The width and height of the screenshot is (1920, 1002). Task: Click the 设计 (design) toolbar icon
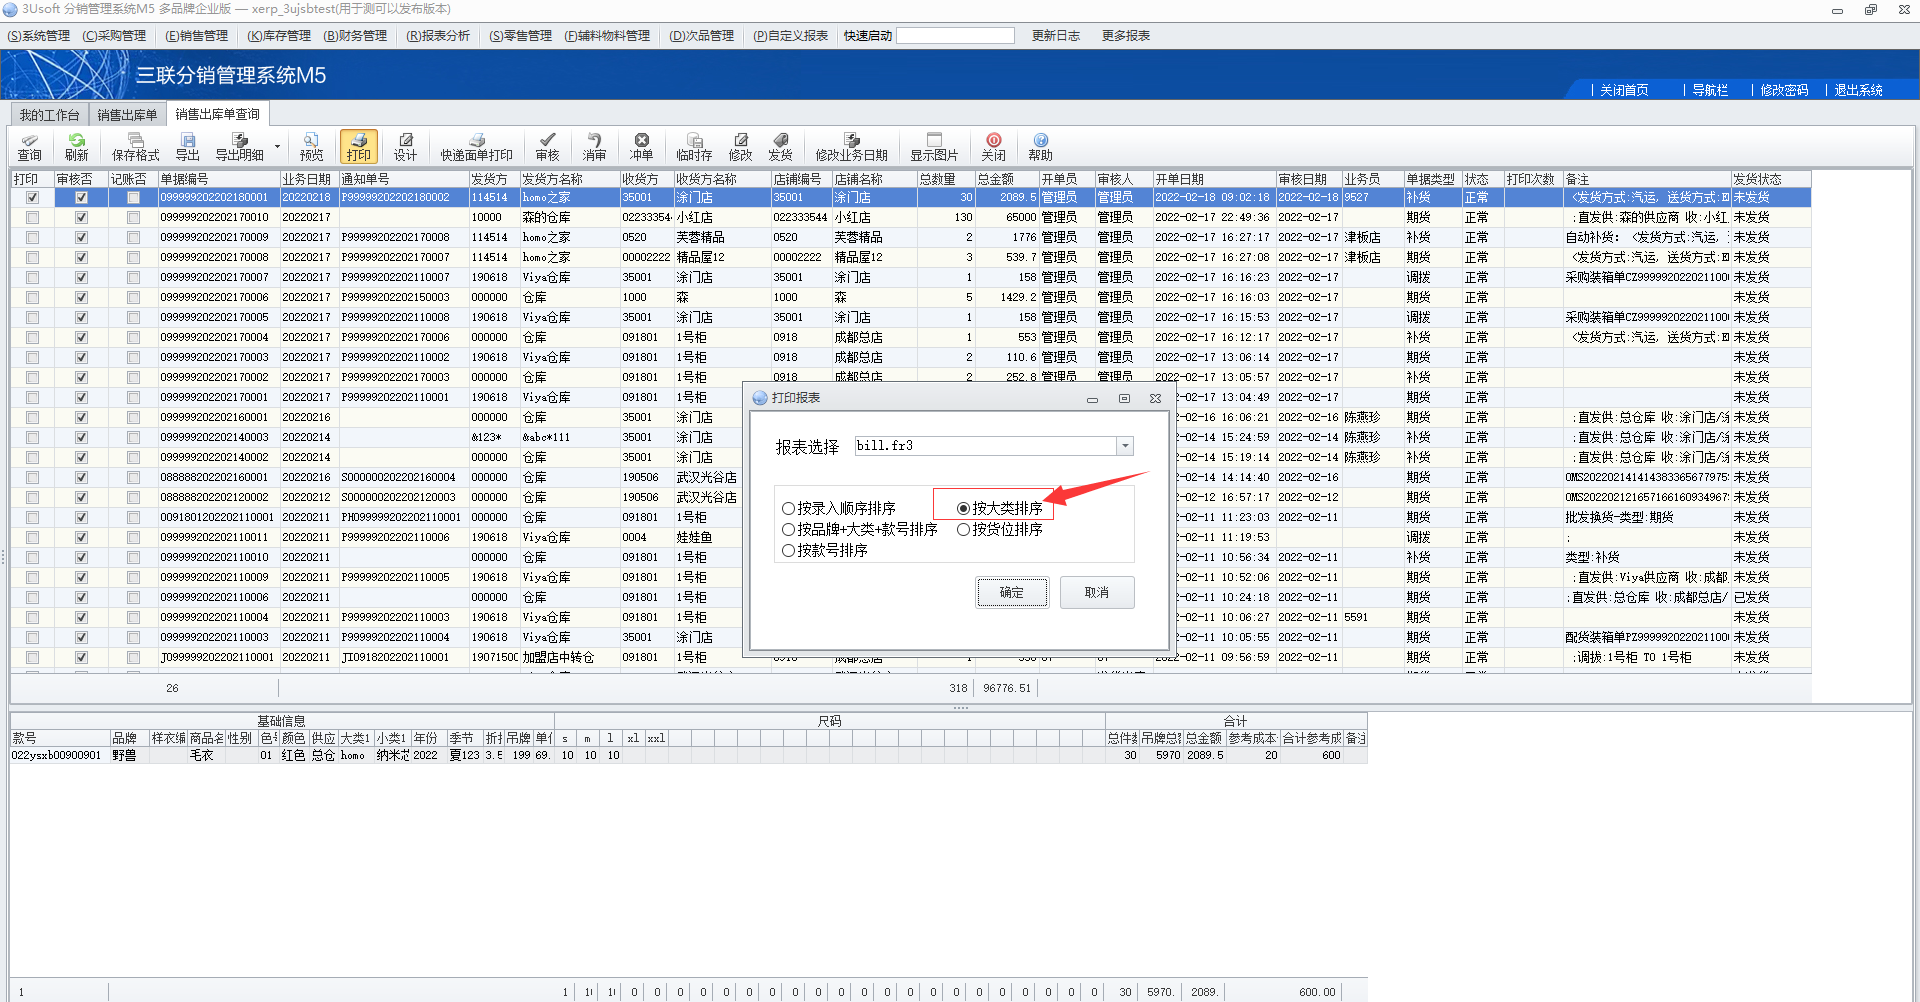pos(405,146)
